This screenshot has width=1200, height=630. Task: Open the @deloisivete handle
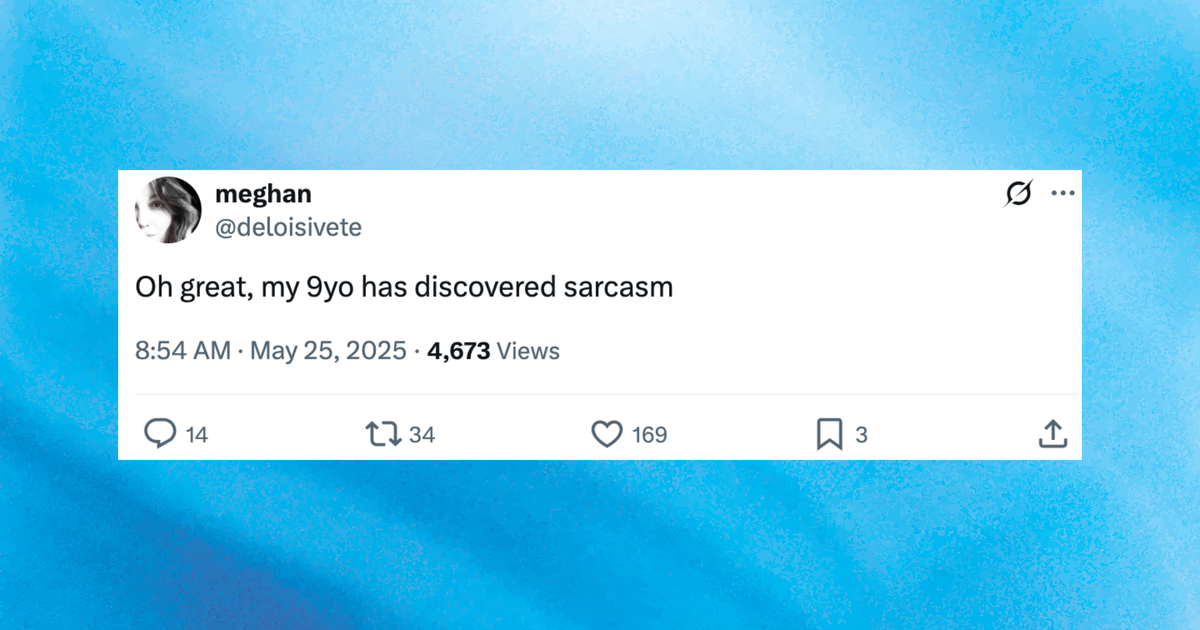[x=288, y=227]
